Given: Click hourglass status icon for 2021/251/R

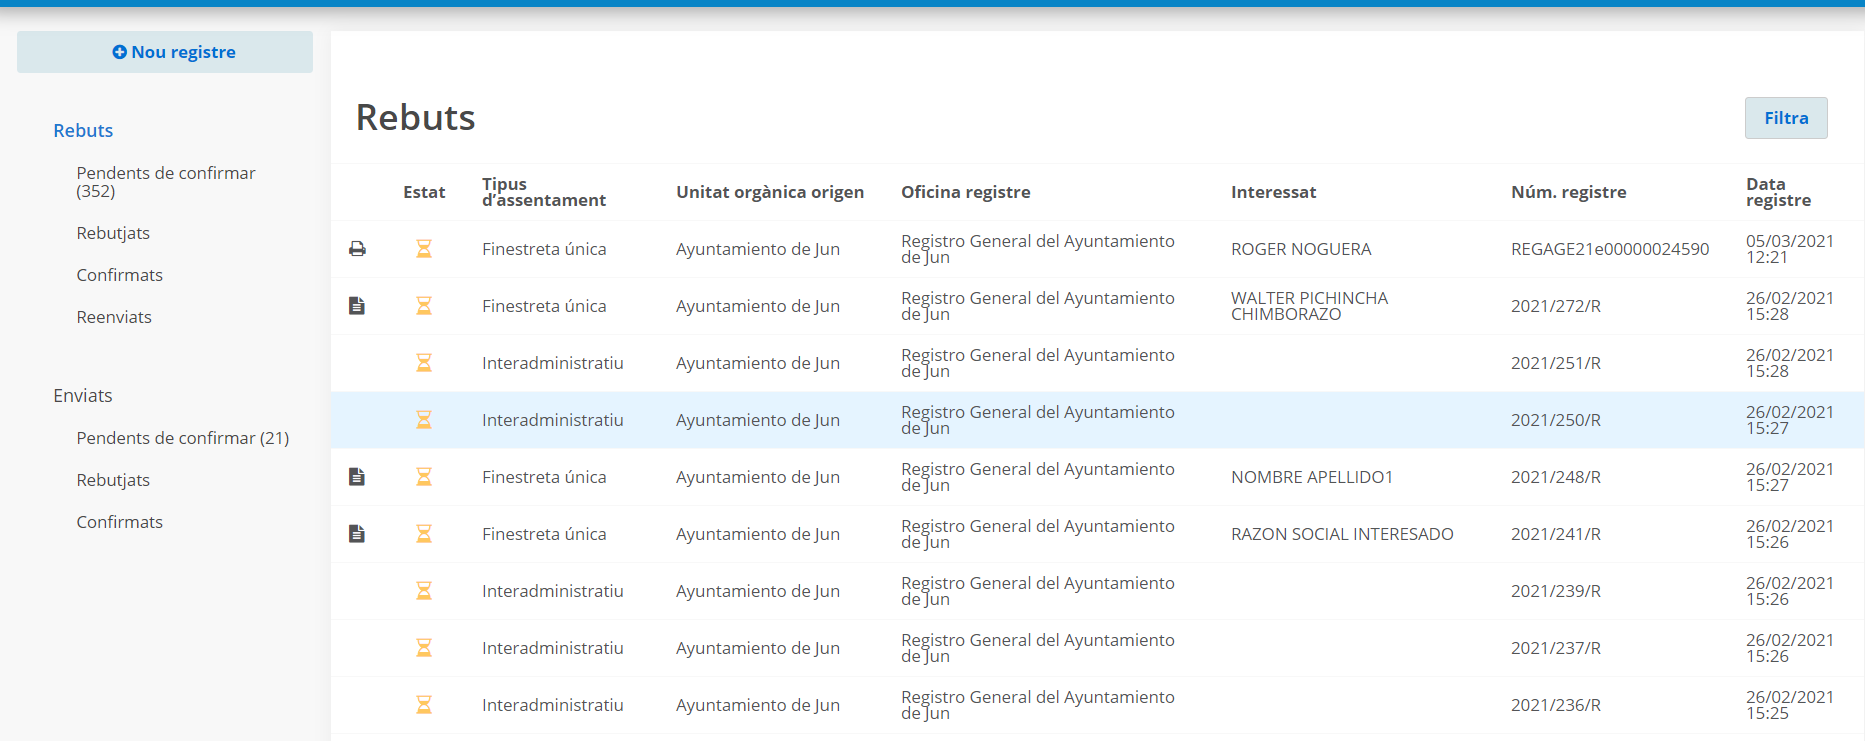Looking at the screenshot, I should [x=424, y=363].
